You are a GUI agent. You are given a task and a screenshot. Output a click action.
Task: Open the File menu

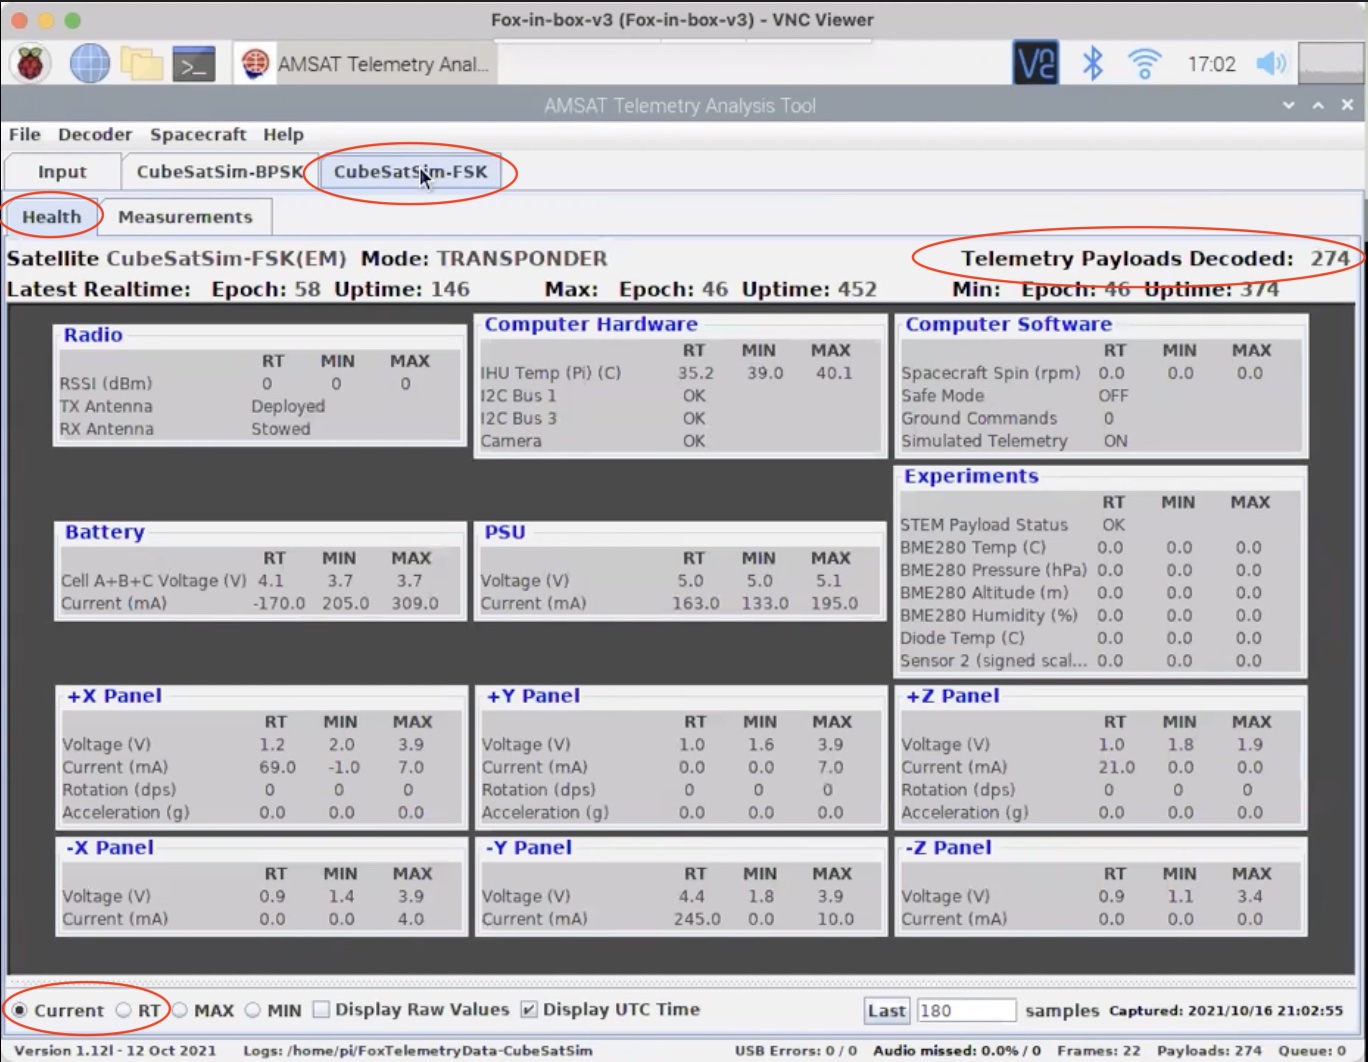point(25,134)
